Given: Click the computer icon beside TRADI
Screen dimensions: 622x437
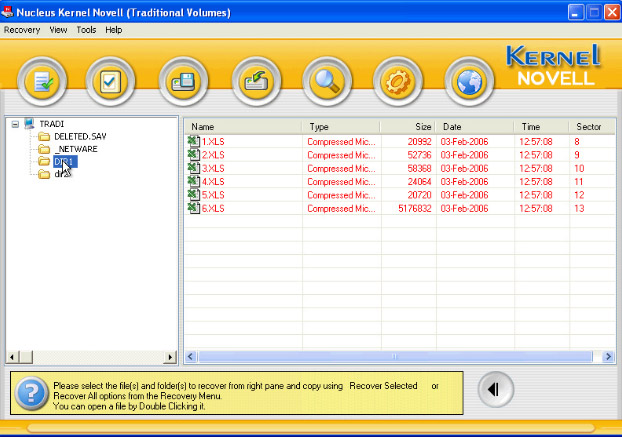Looking at the screenshot, I should tap(29, 124).
